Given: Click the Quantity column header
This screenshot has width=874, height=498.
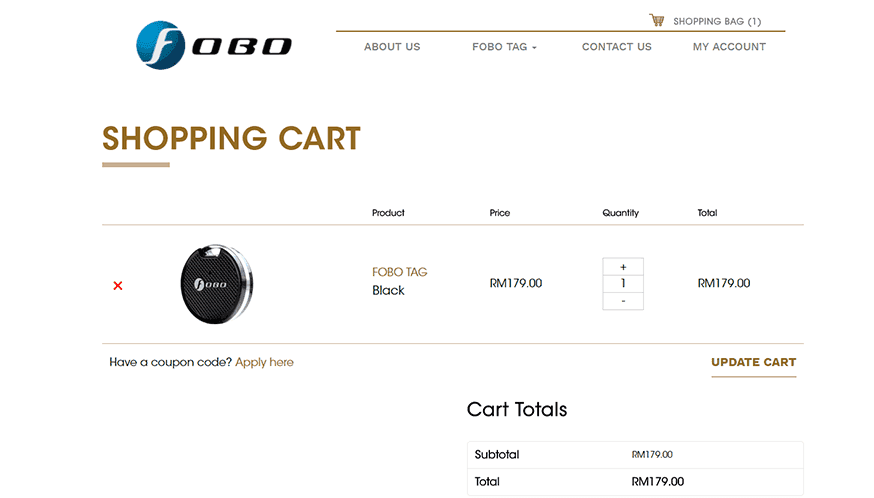Looking at the screenshot, I should click(620, 213).
